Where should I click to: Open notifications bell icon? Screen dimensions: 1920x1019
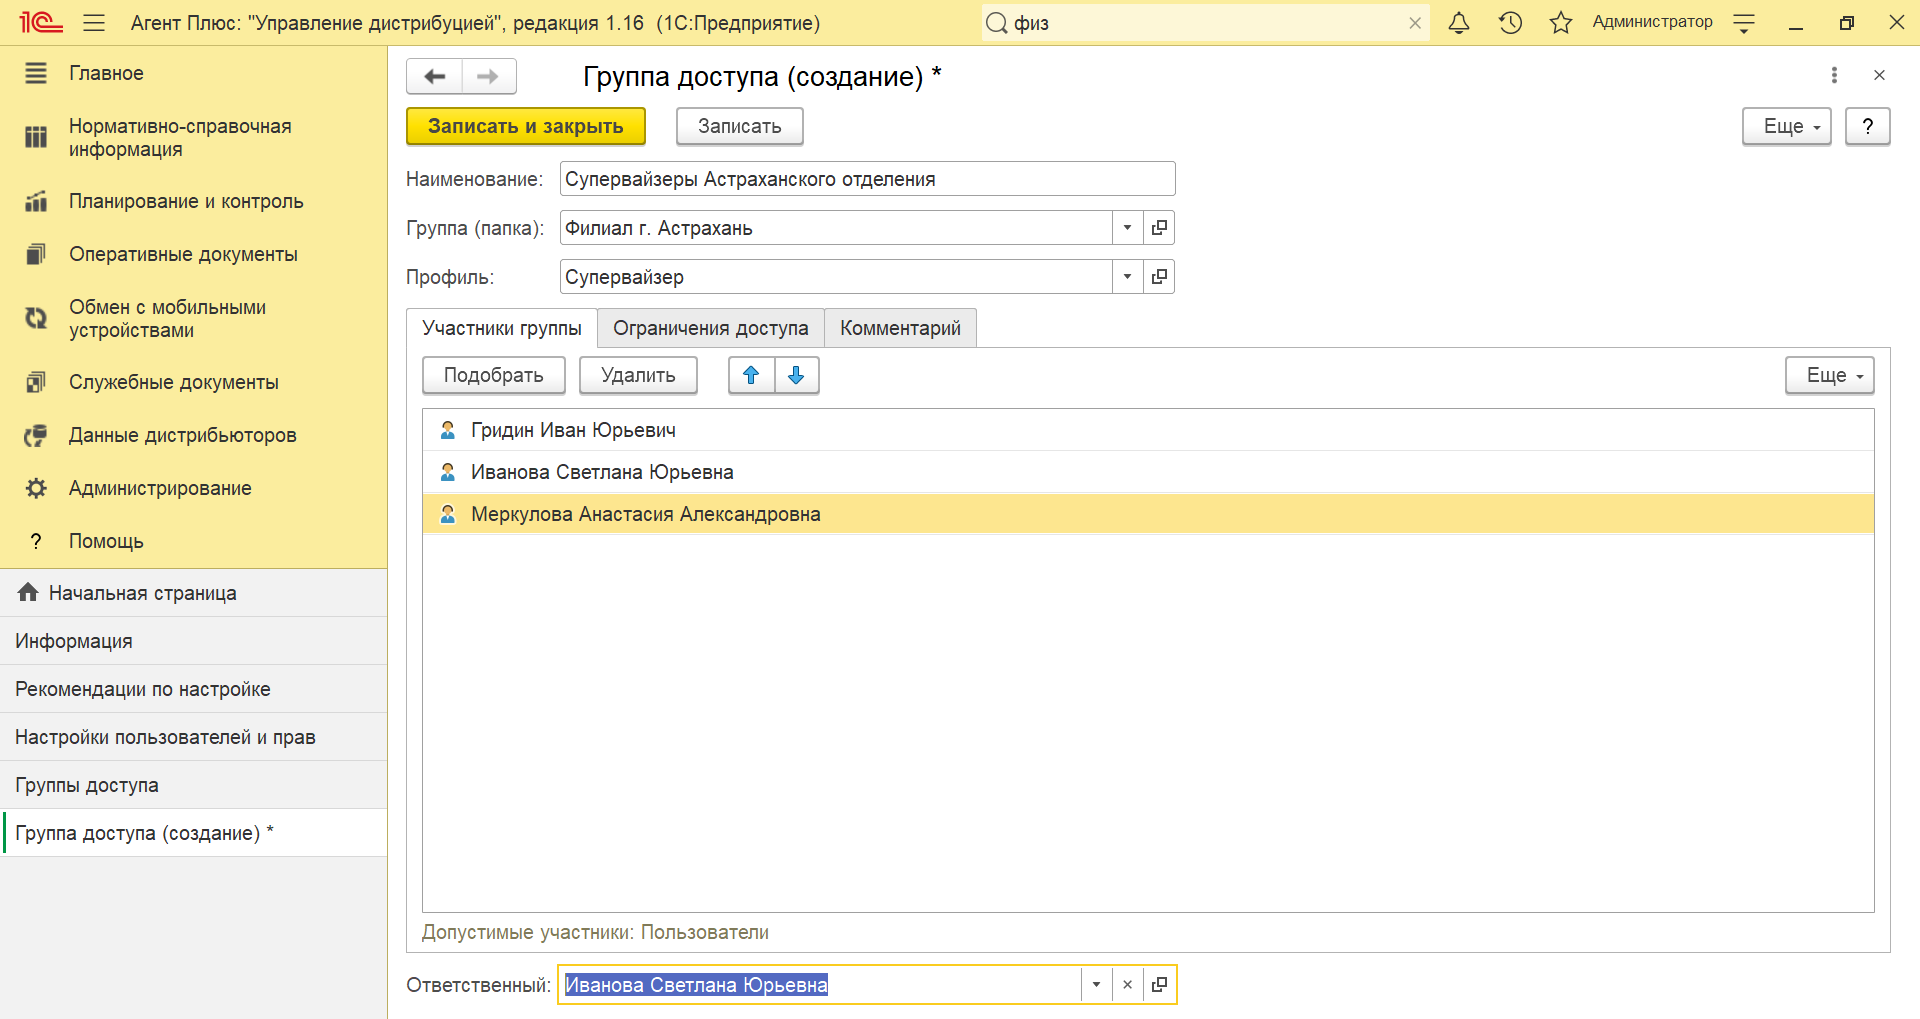(1459, 23)
